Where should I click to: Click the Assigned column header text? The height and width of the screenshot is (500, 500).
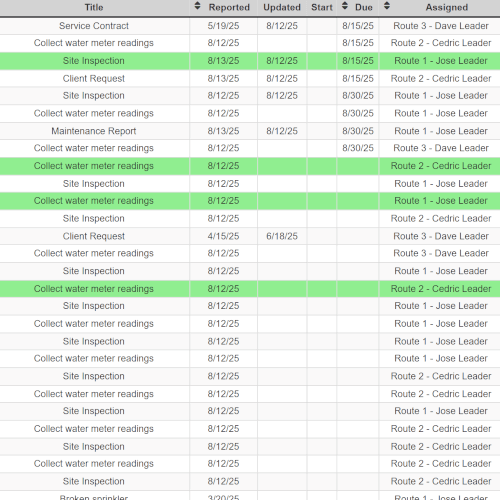[x=447, y=7]
